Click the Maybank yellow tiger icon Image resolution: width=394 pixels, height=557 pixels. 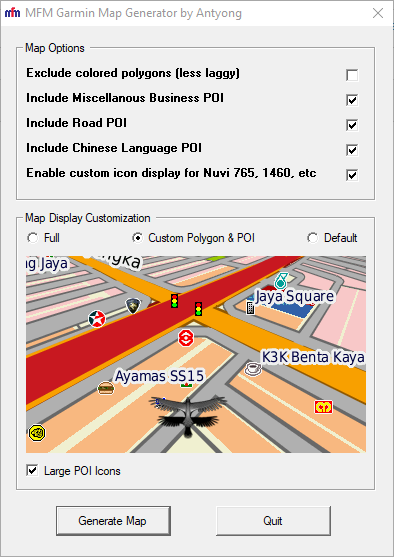coord(37,433)
